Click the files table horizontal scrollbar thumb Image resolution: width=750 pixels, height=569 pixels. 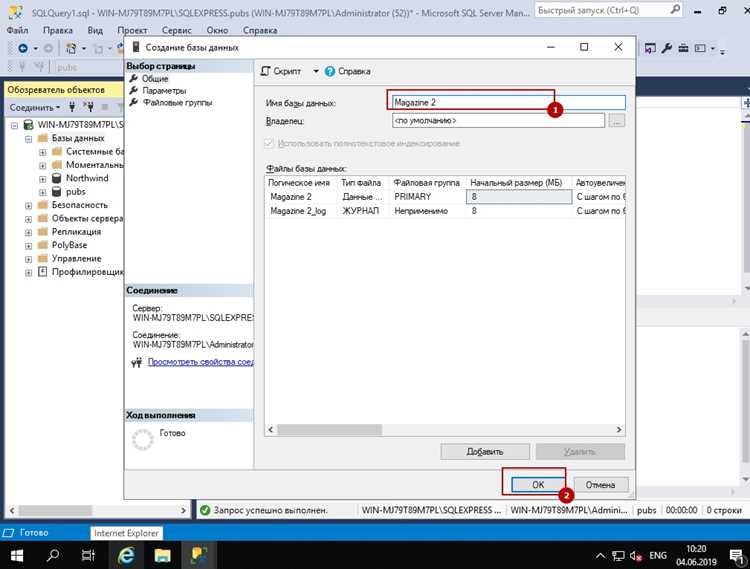click(x=330, y=430)
